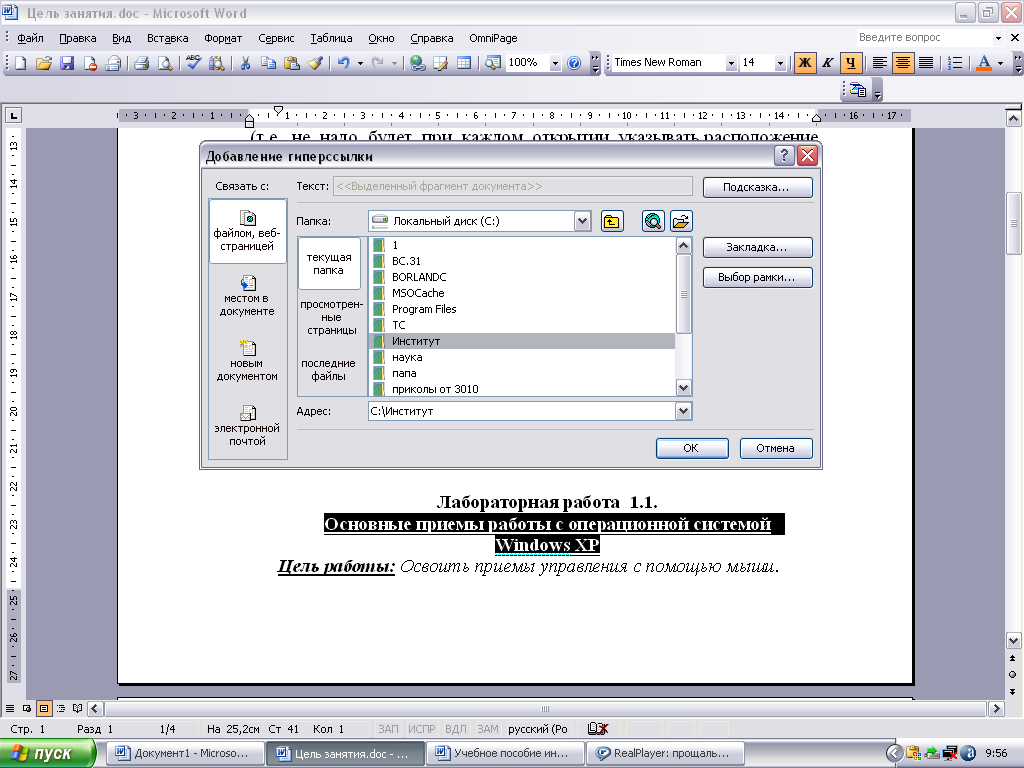1024x768 pixels.
Task: Open the Таблица menu
Action: (331, 38)
